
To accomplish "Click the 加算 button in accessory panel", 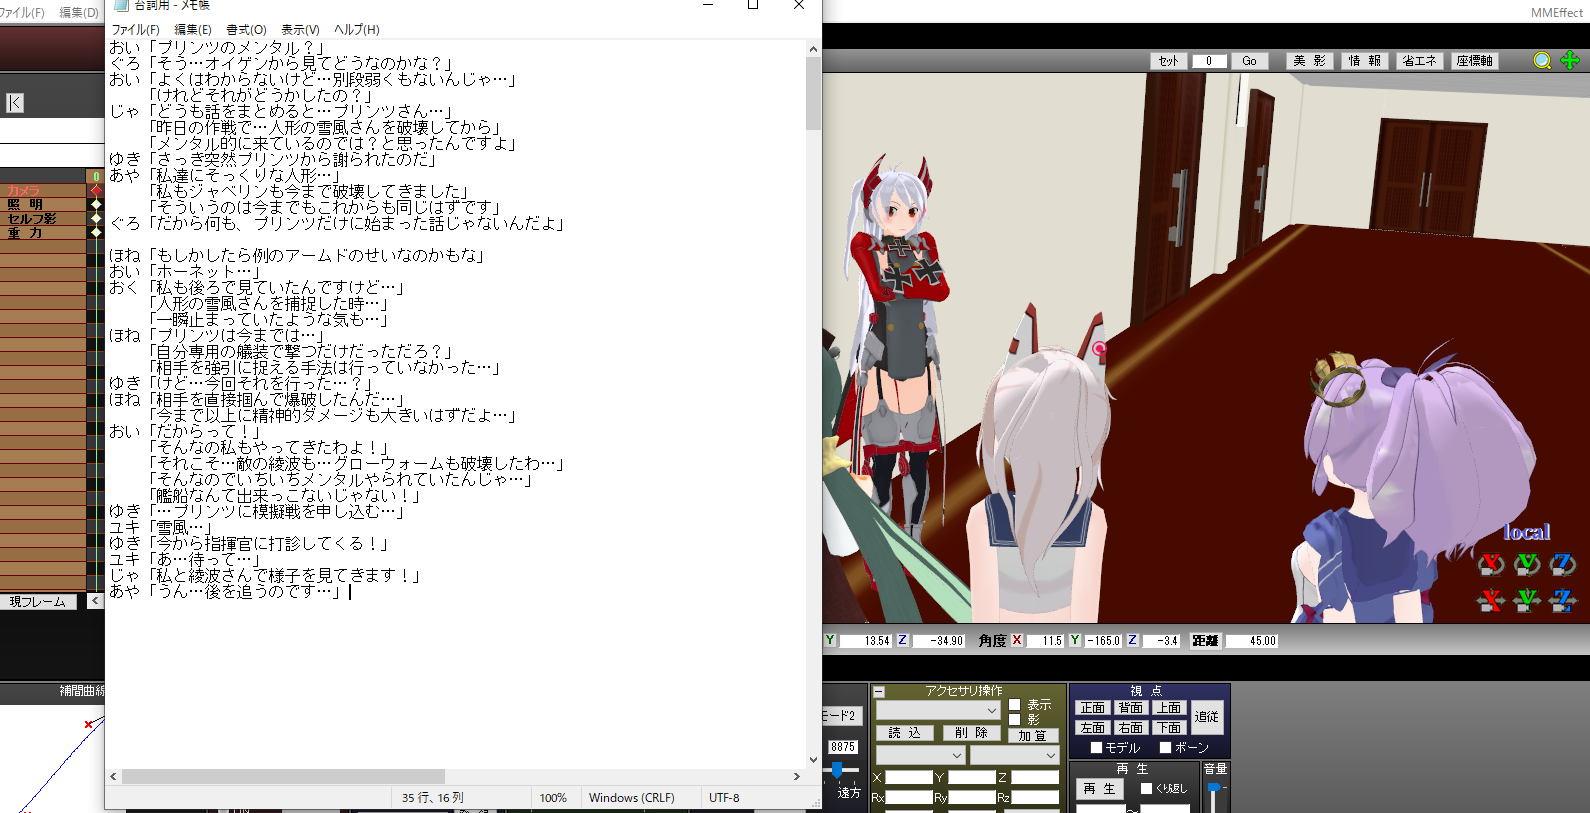I will pyautogui.click(x=1032, y=735).
